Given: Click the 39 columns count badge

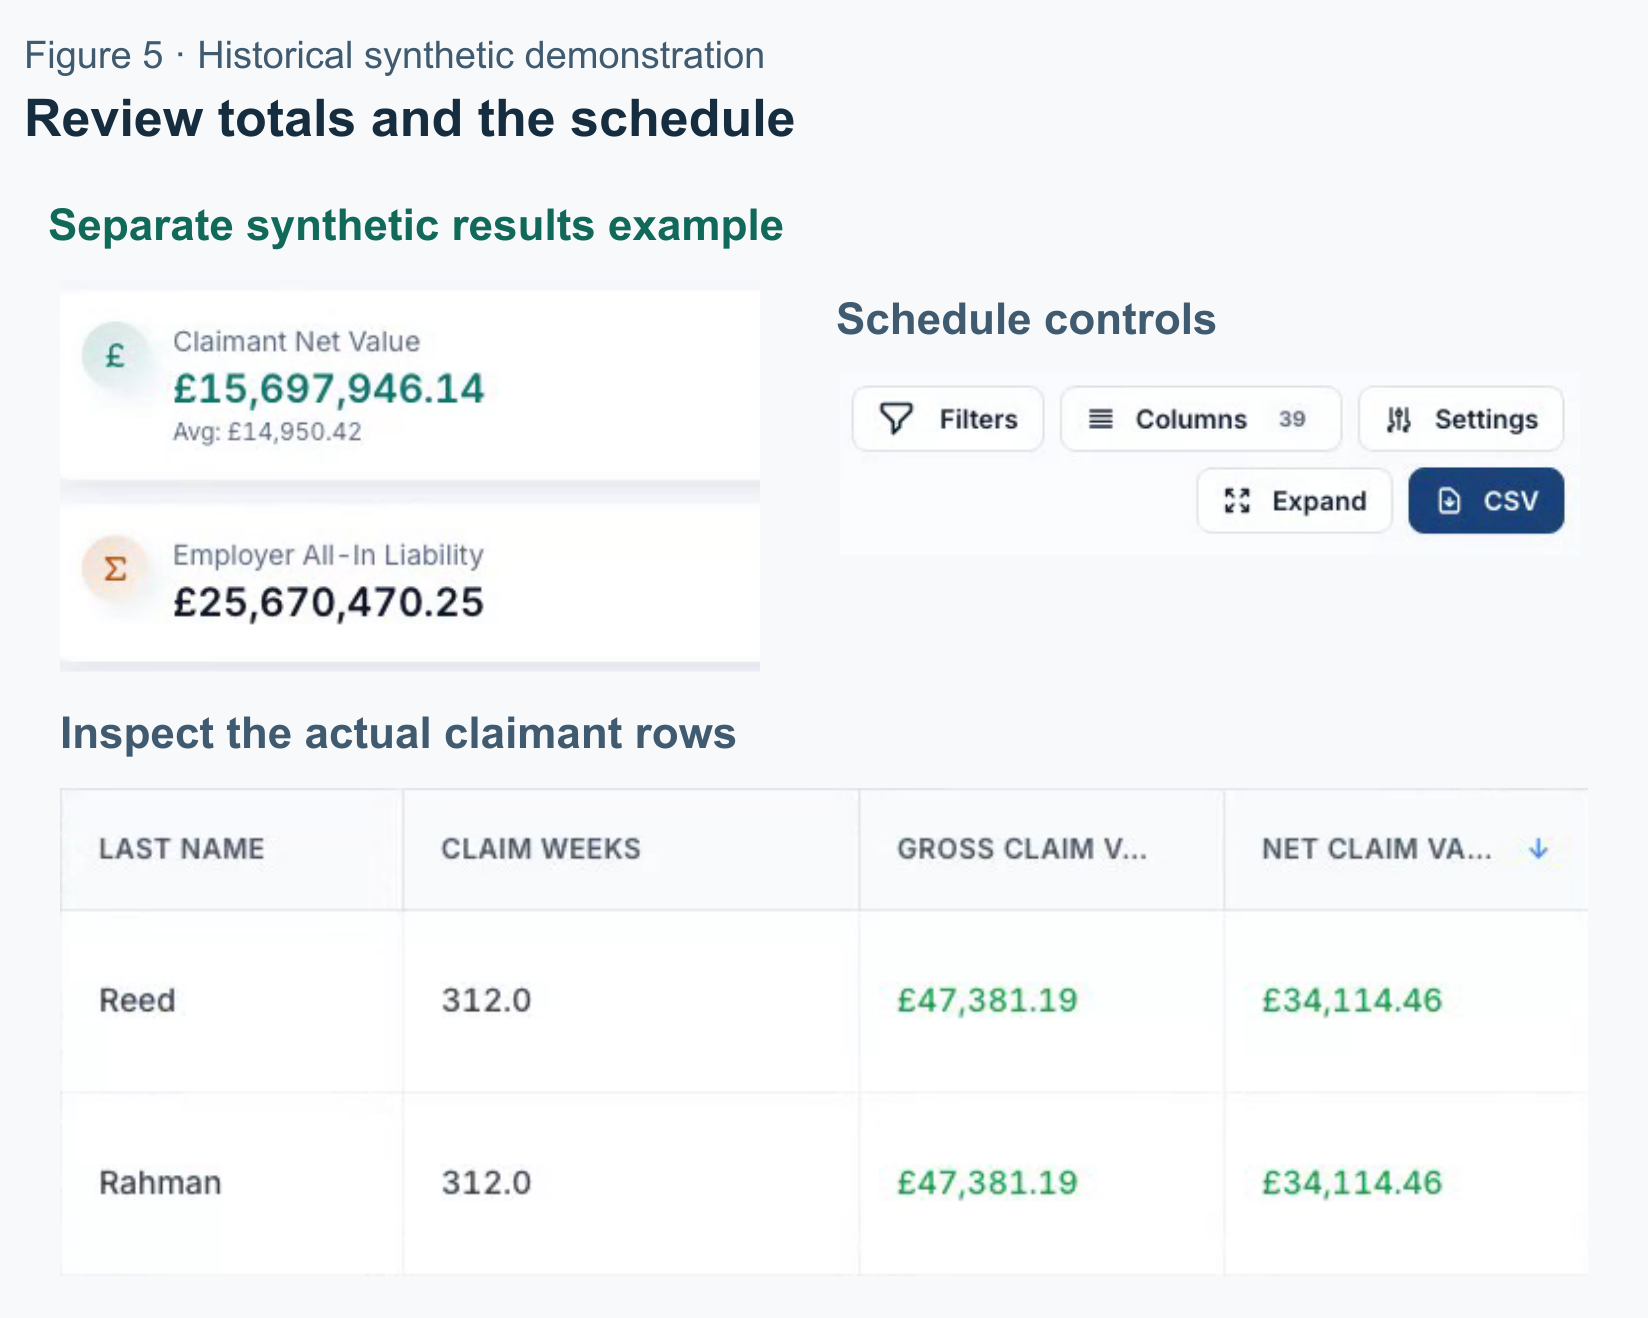Looking at the screenshot, I should (1292, 419).
